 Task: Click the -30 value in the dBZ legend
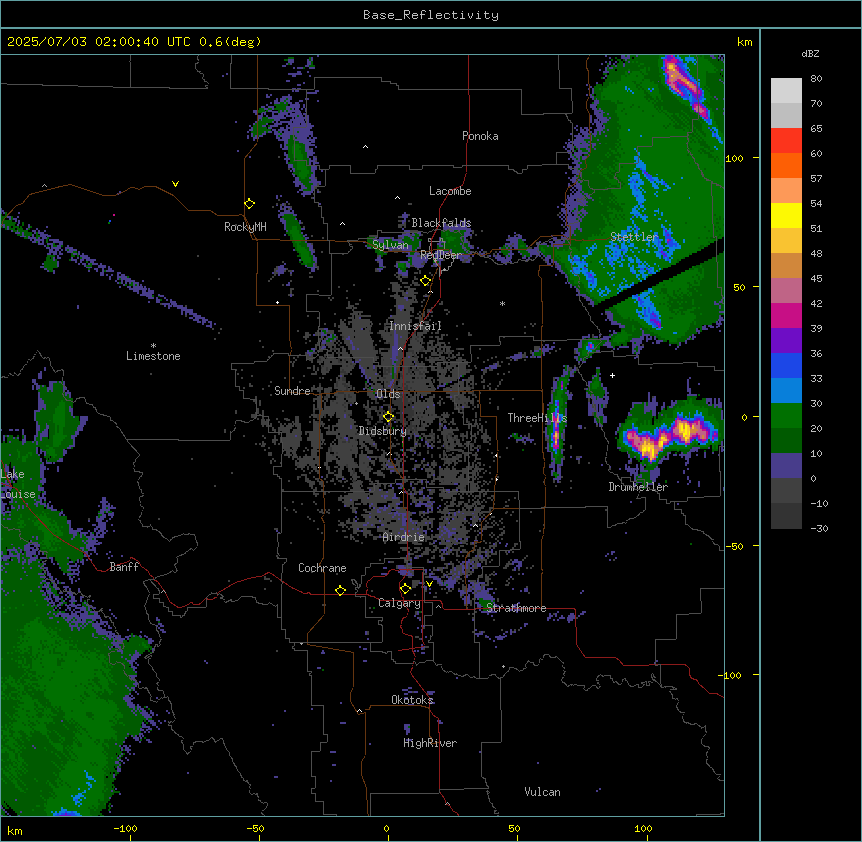click(x=819, y=528)
